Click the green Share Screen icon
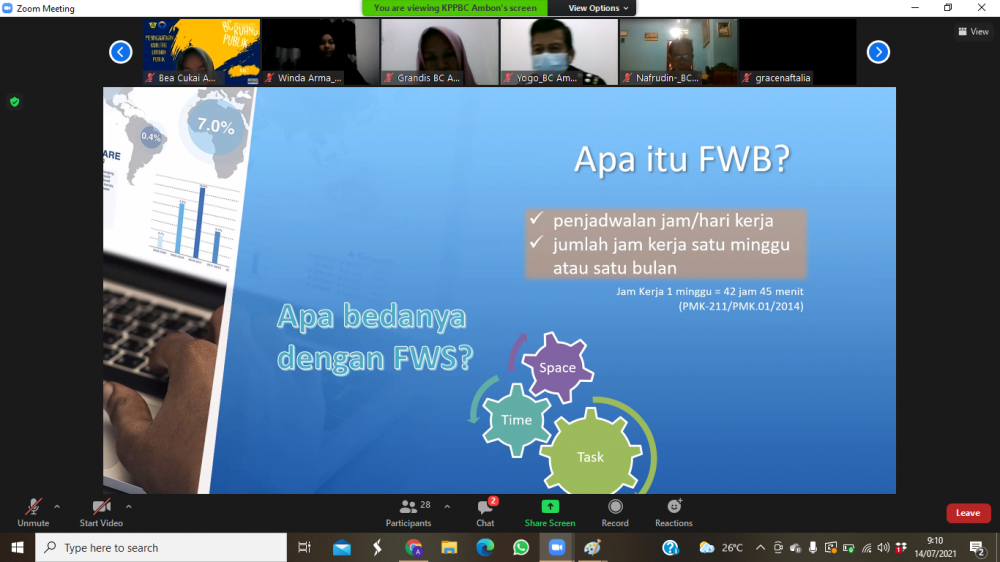This screenshot has height=562, width=1000. coord(549,507)
